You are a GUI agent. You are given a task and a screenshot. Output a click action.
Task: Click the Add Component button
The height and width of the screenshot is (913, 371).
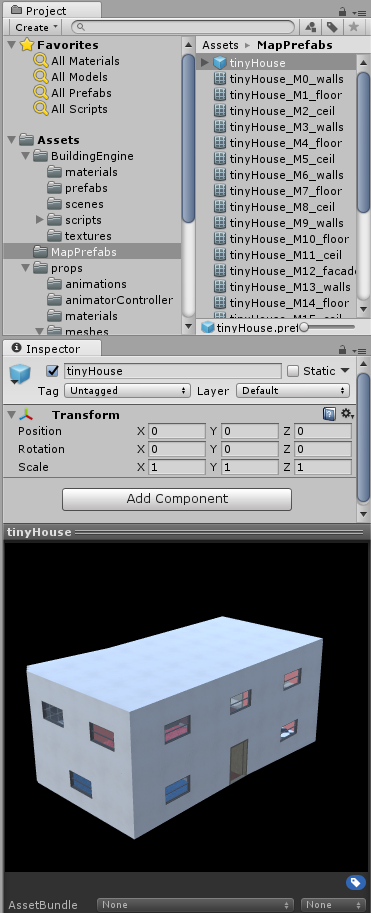177,499
